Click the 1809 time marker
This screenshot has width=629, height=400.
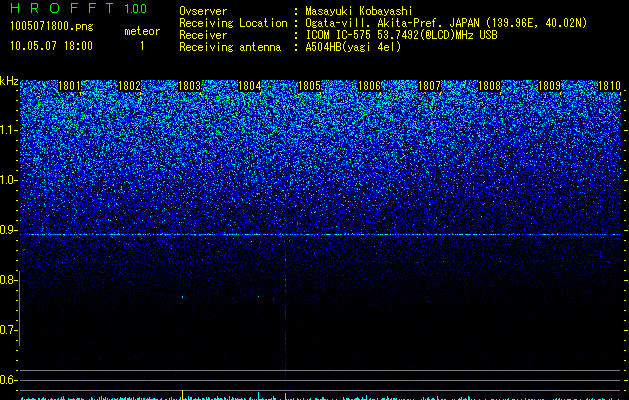click(x=549, y=86)
